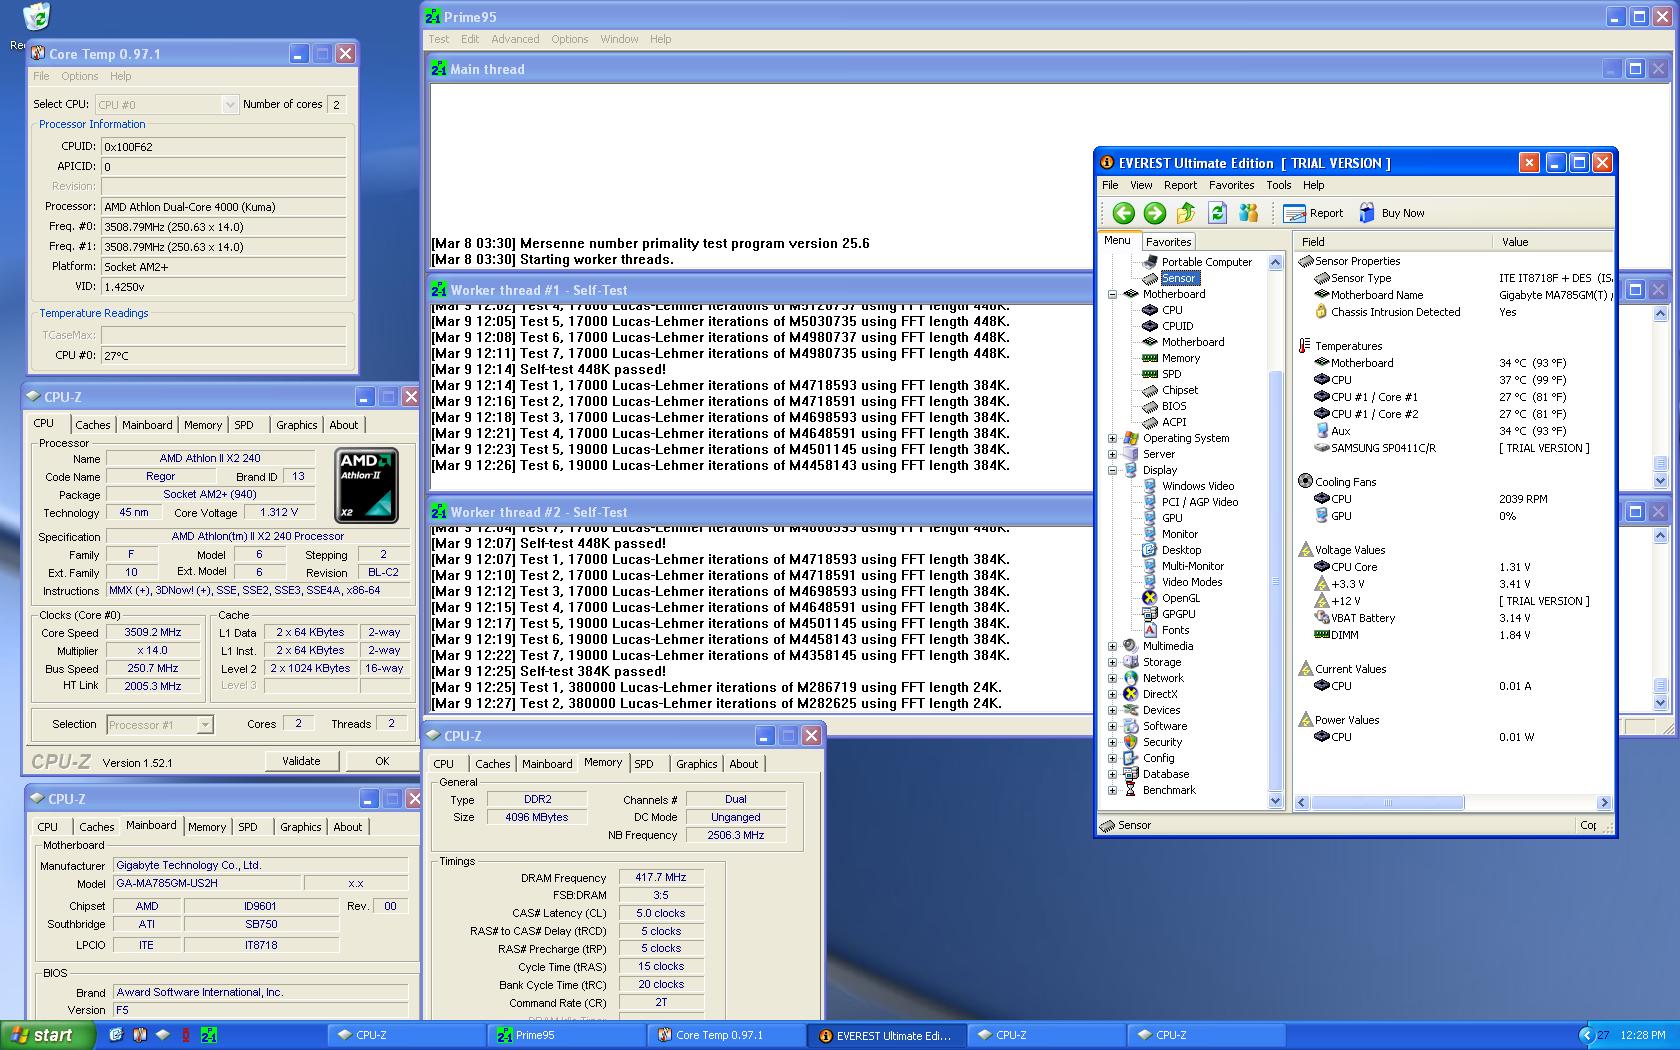Image resolution: width=1680 pixels, height=1050 pixels.
Task: Click the Windows start button
Action: pyautogui.click(x=47, y=1035)
